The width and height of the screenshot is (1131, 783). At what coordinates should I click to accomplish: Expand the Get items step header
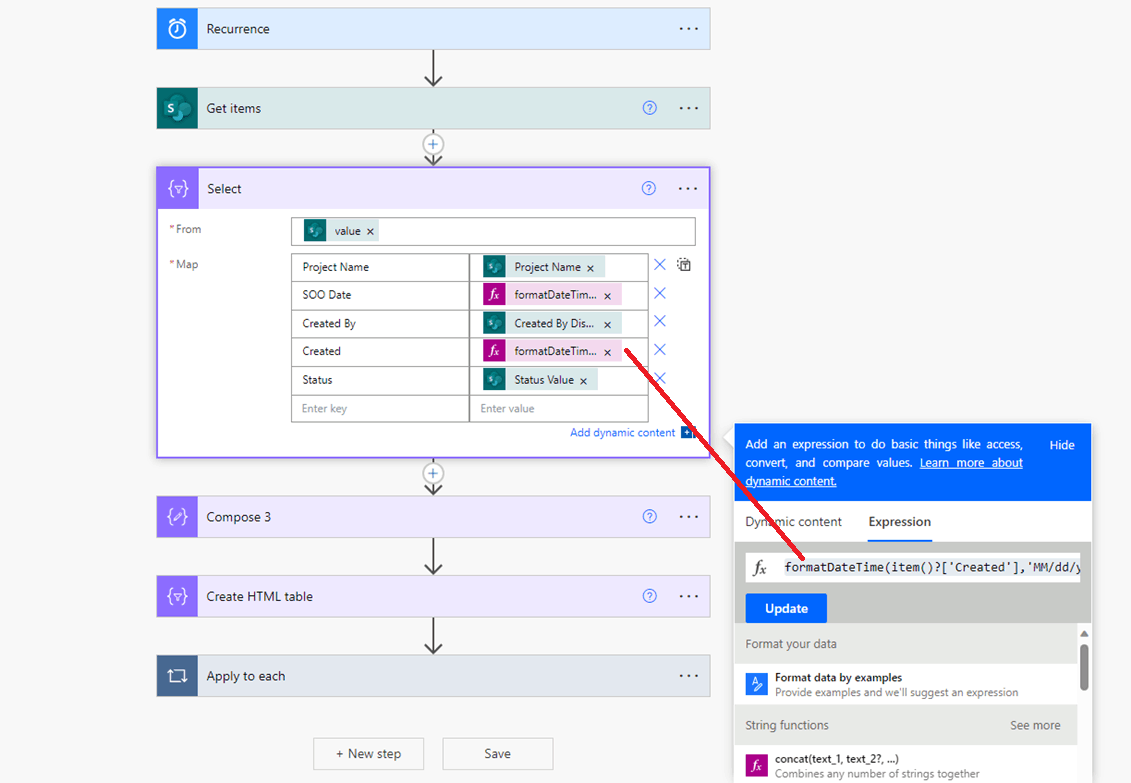click(x=434, y=108)
